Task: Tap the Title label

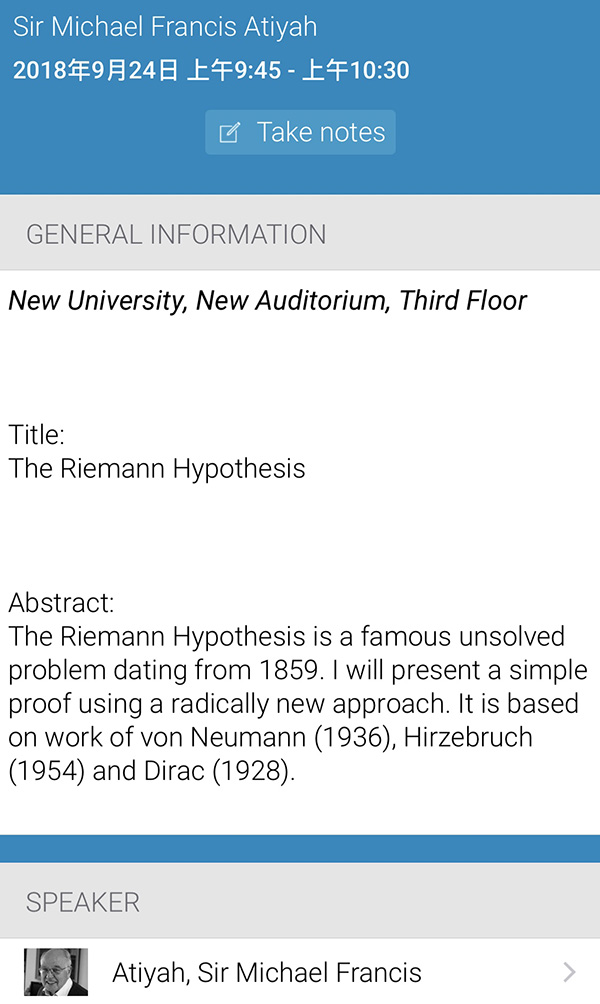Action: pyautogui.click(x=36, y=435)
